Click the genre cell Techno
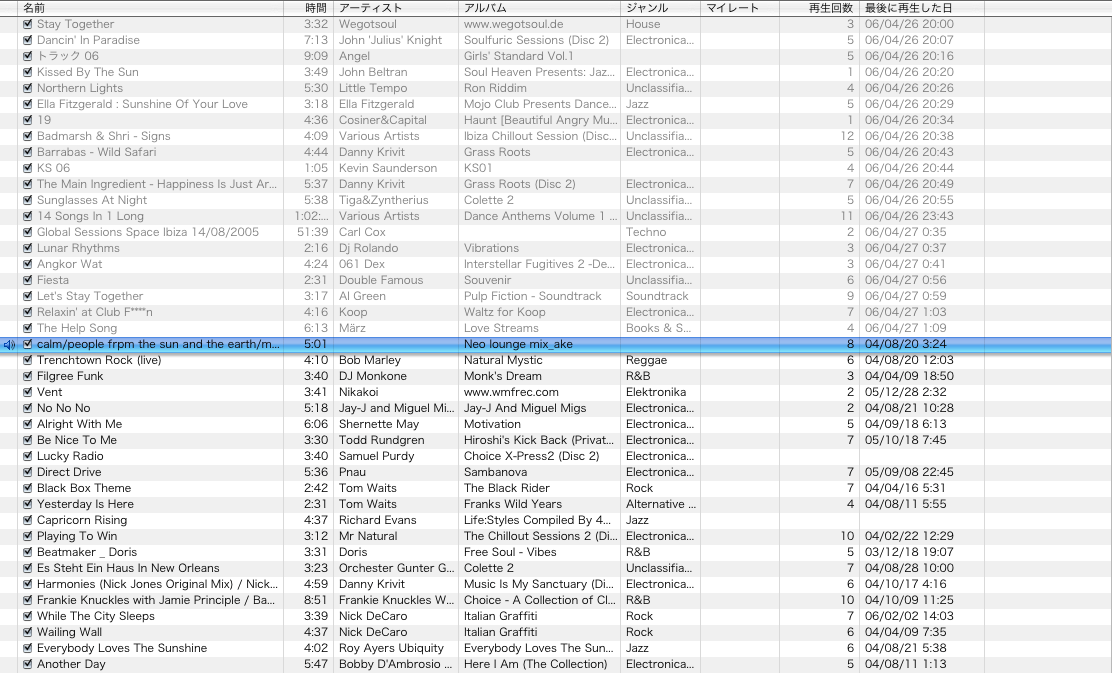 646,233
